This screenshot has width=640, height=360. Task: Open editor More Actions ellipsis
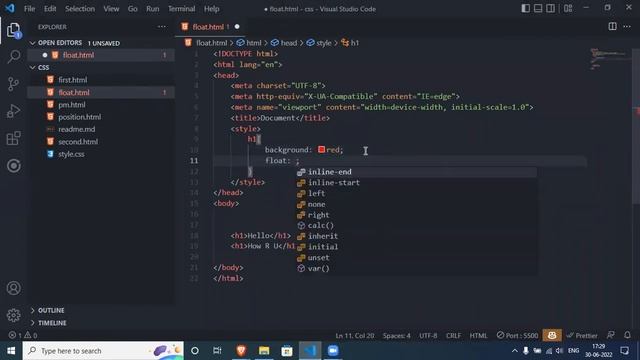[627, 27]
